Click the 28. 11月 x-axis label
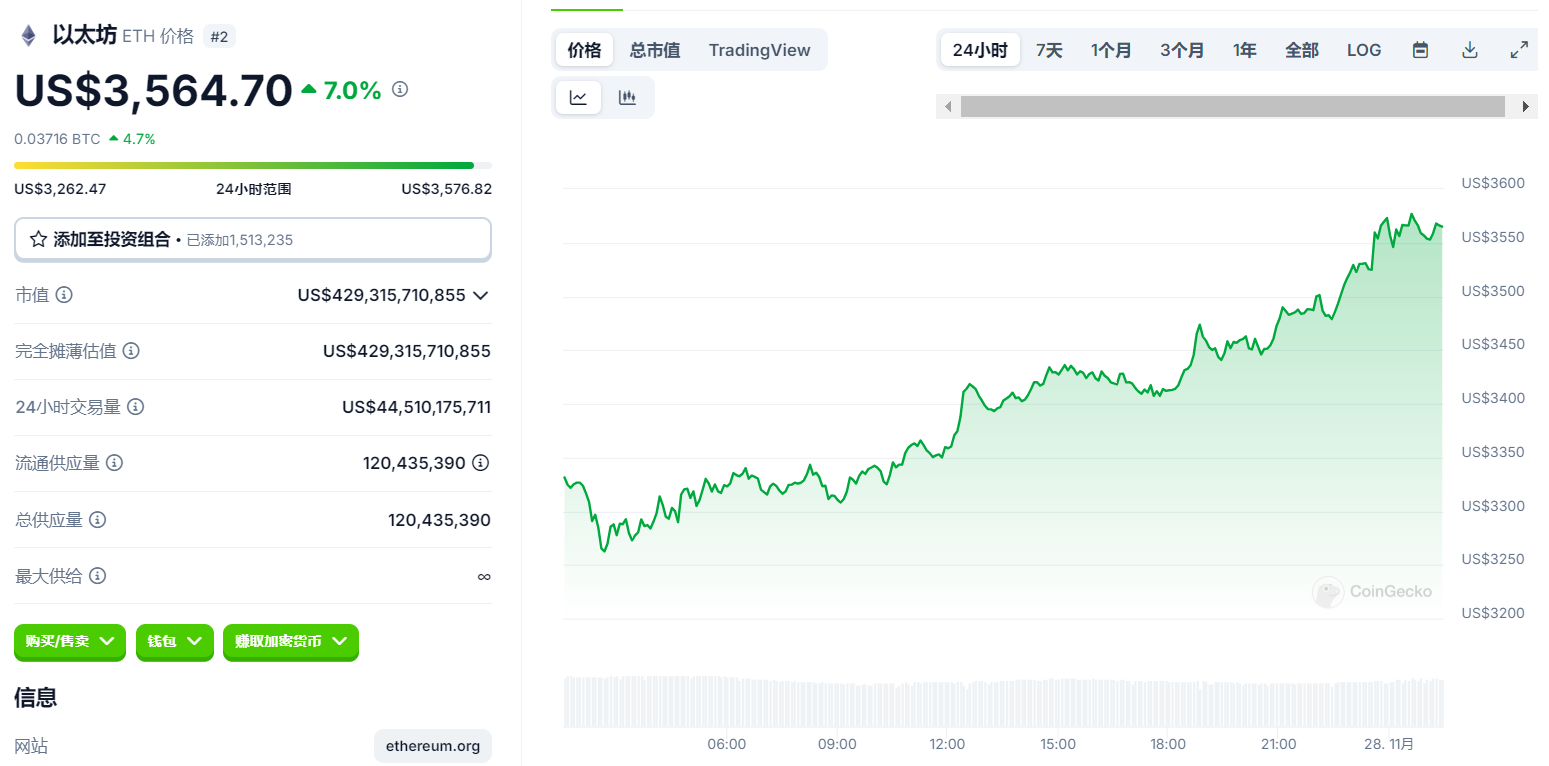The width and height of the screenshot is (1549, 766). 1388,744
